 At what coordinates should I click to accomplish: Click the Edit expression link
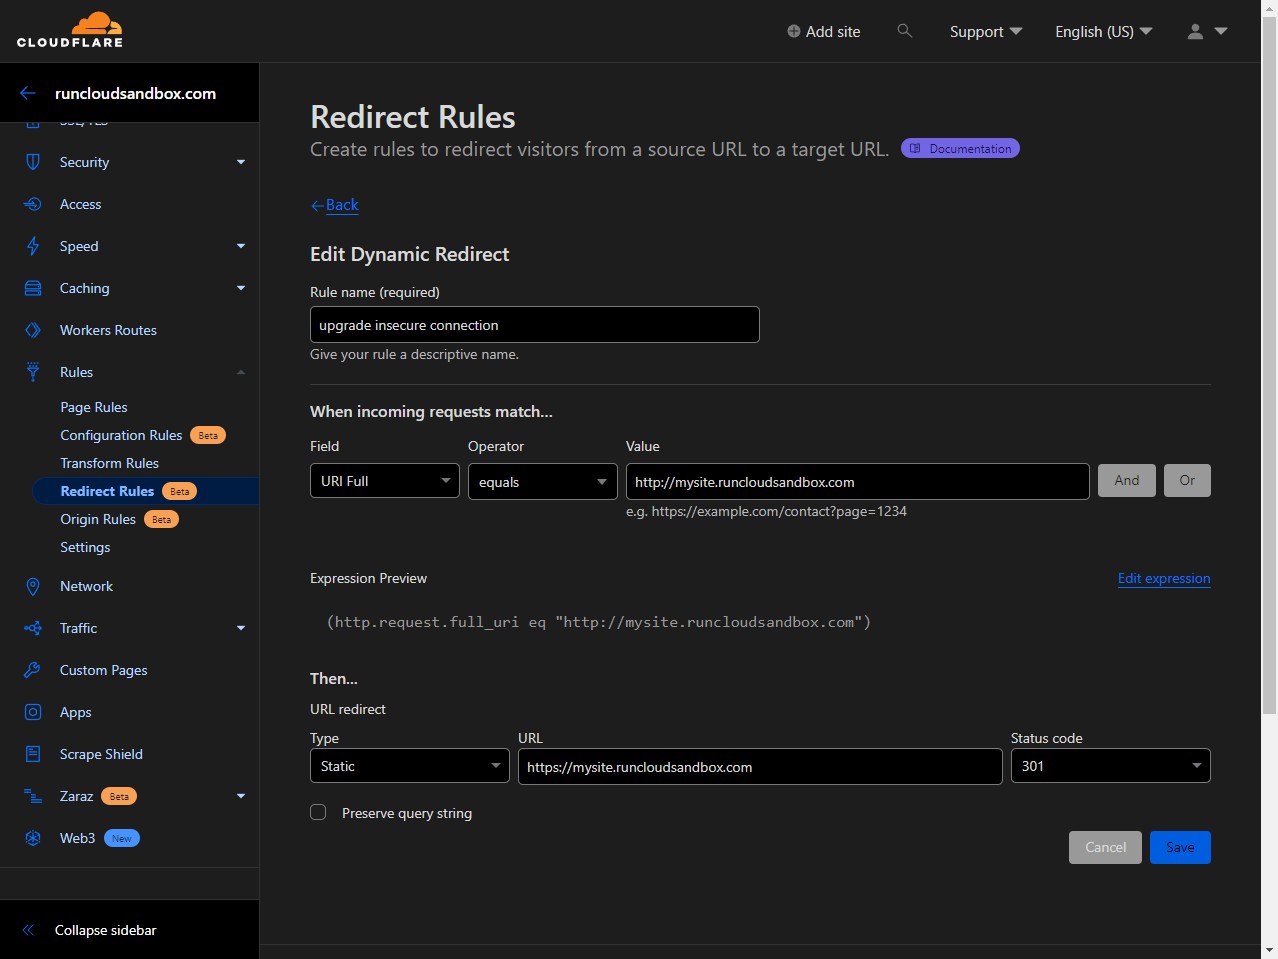pos(1164,578)
